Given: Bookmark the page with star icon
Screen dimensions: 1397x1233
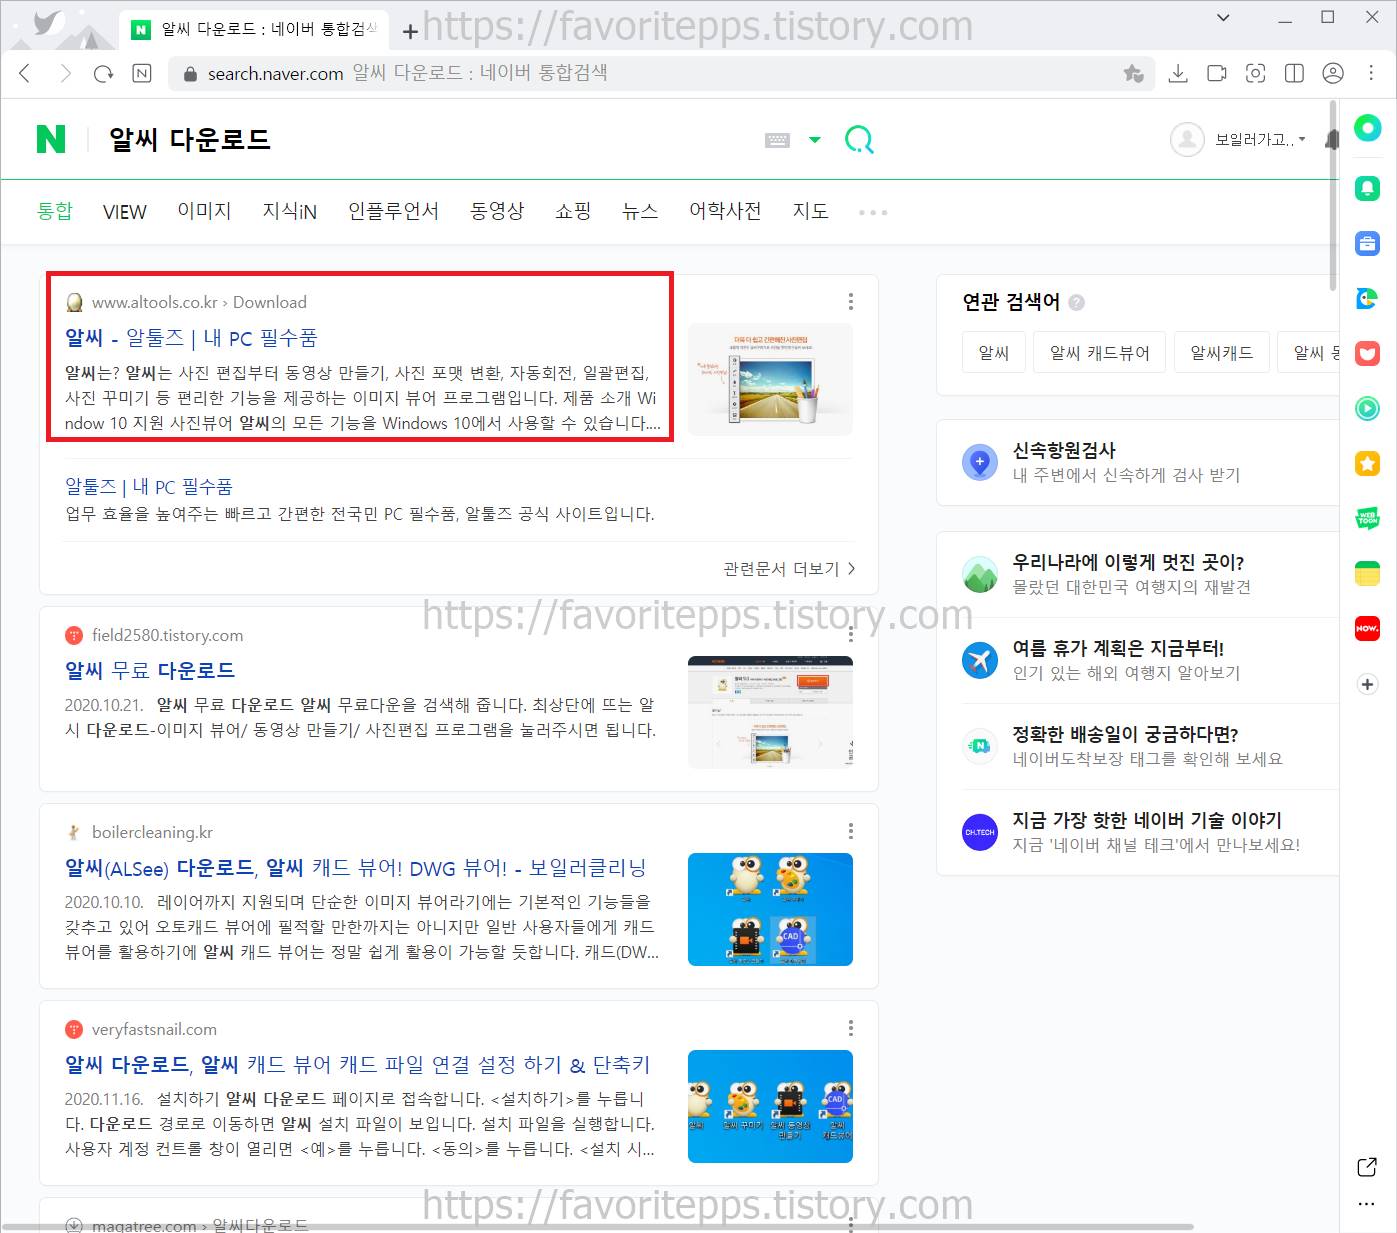Looking at the screenshot, I should (1133, 73).
